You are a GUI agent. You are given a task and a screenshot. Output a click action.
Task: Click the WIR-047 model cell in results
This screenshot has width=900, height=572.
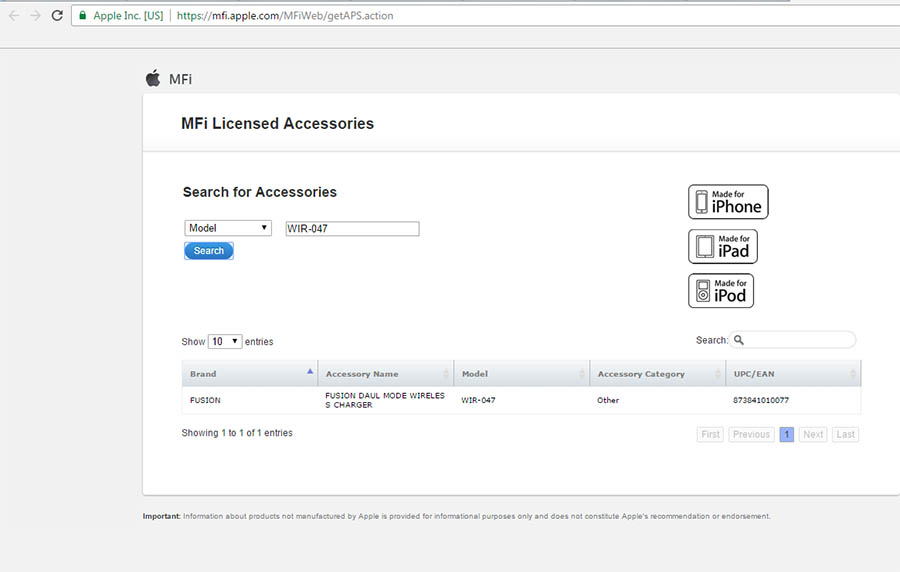point(478,400)
